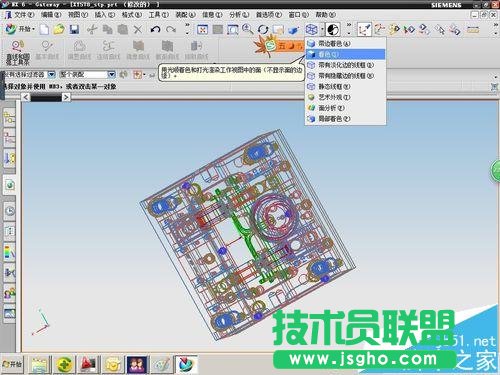
Task: Click the Undo arrow icon
Action: click(155, 30)
